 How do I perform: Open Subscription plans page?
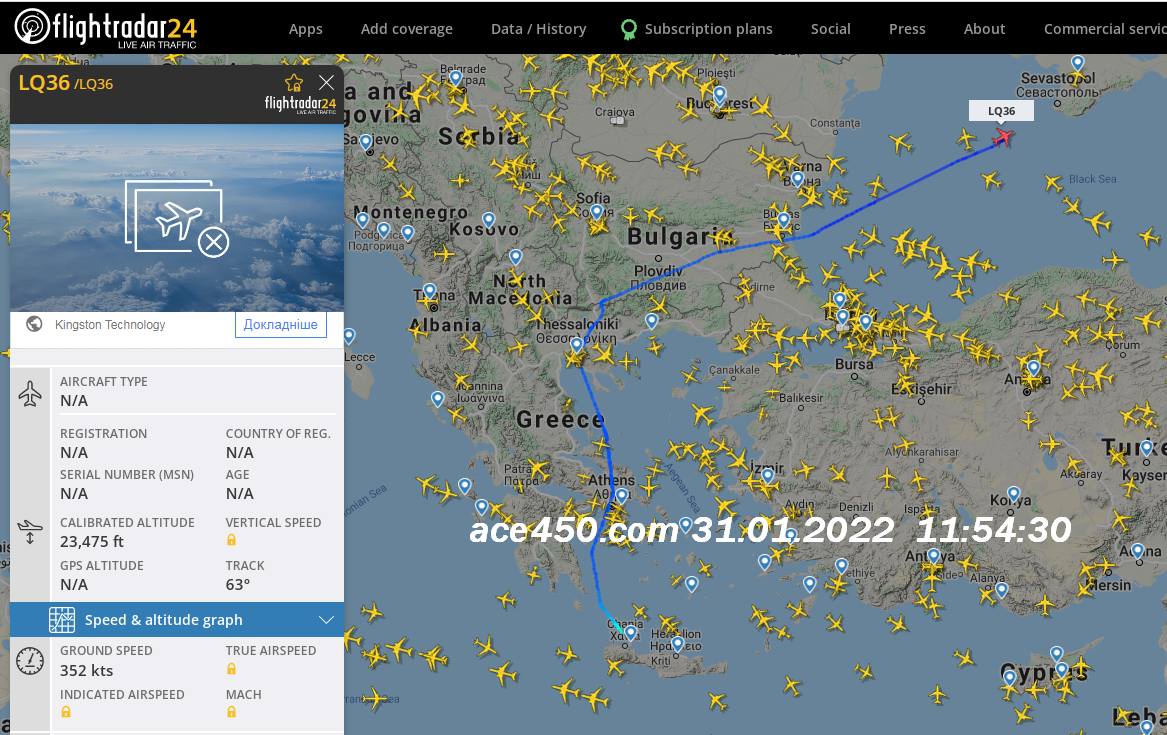point(708,29)
